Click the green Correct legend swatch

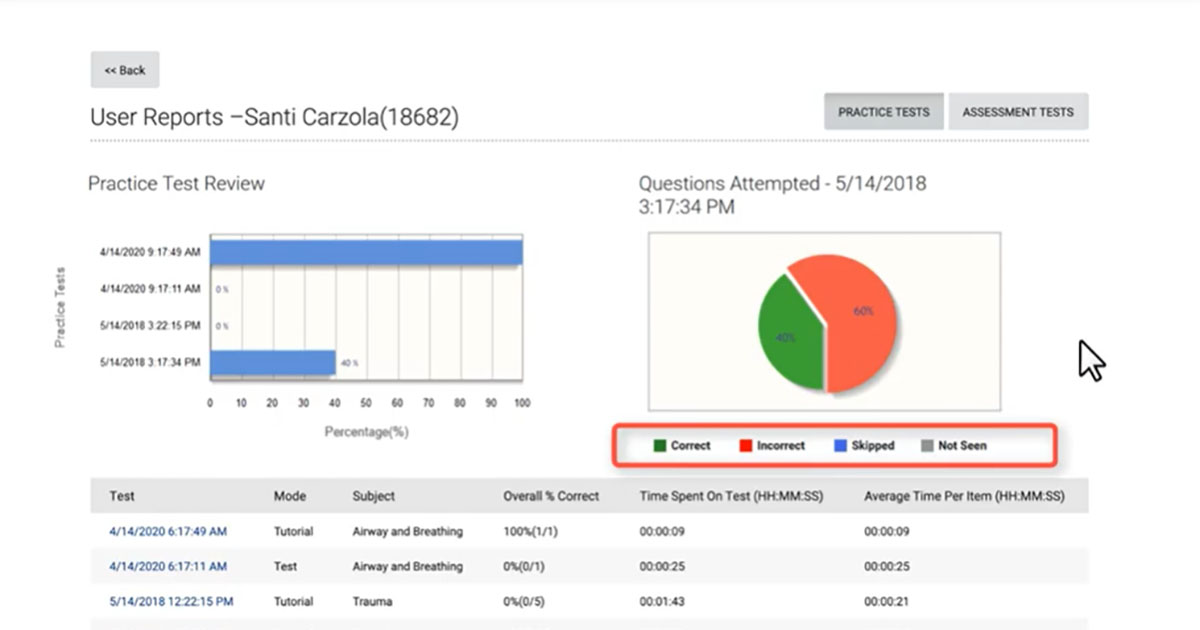coord(660,446)
